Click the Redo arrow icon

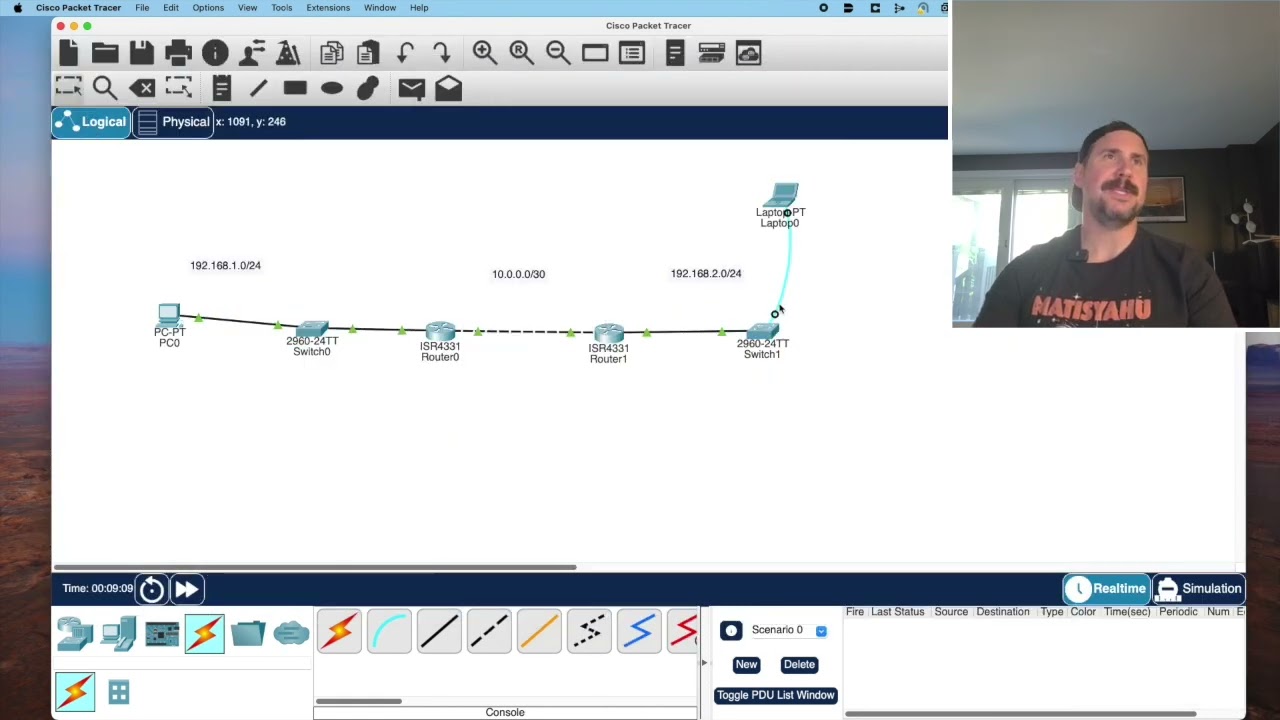tap(441, 52)
